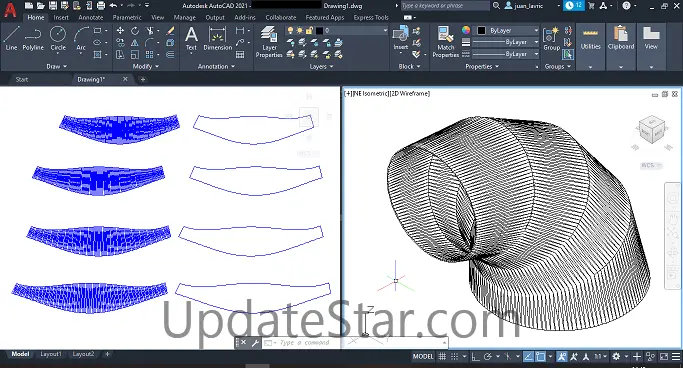The width and height of the screenshot is (683, 368).
Task: Activate the Move tool in Modify
Action: tap(120, 30)
